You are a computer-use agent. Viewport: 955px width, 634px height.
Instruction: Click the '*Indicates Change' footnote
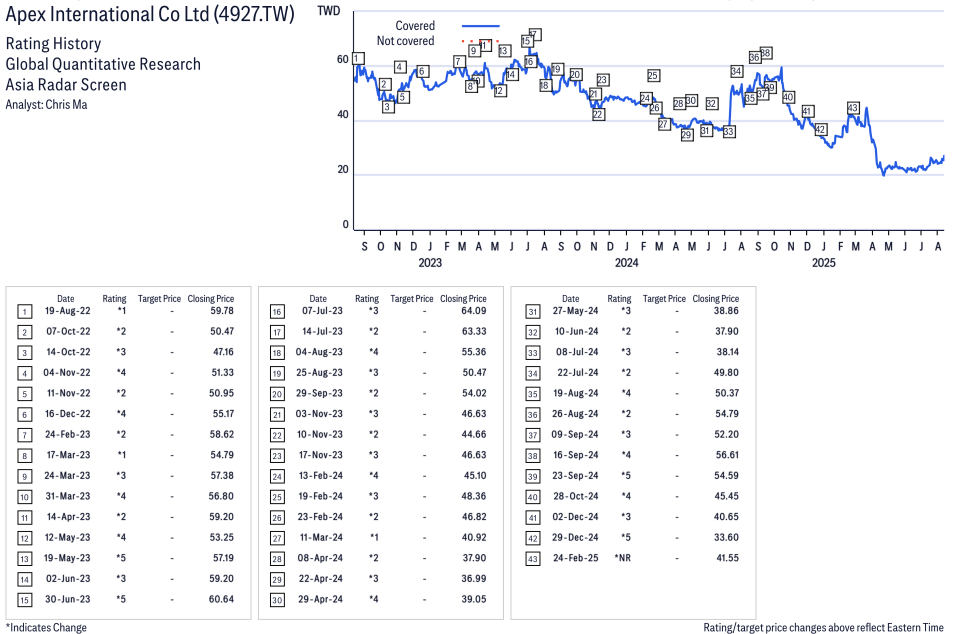tap(46, 627)
